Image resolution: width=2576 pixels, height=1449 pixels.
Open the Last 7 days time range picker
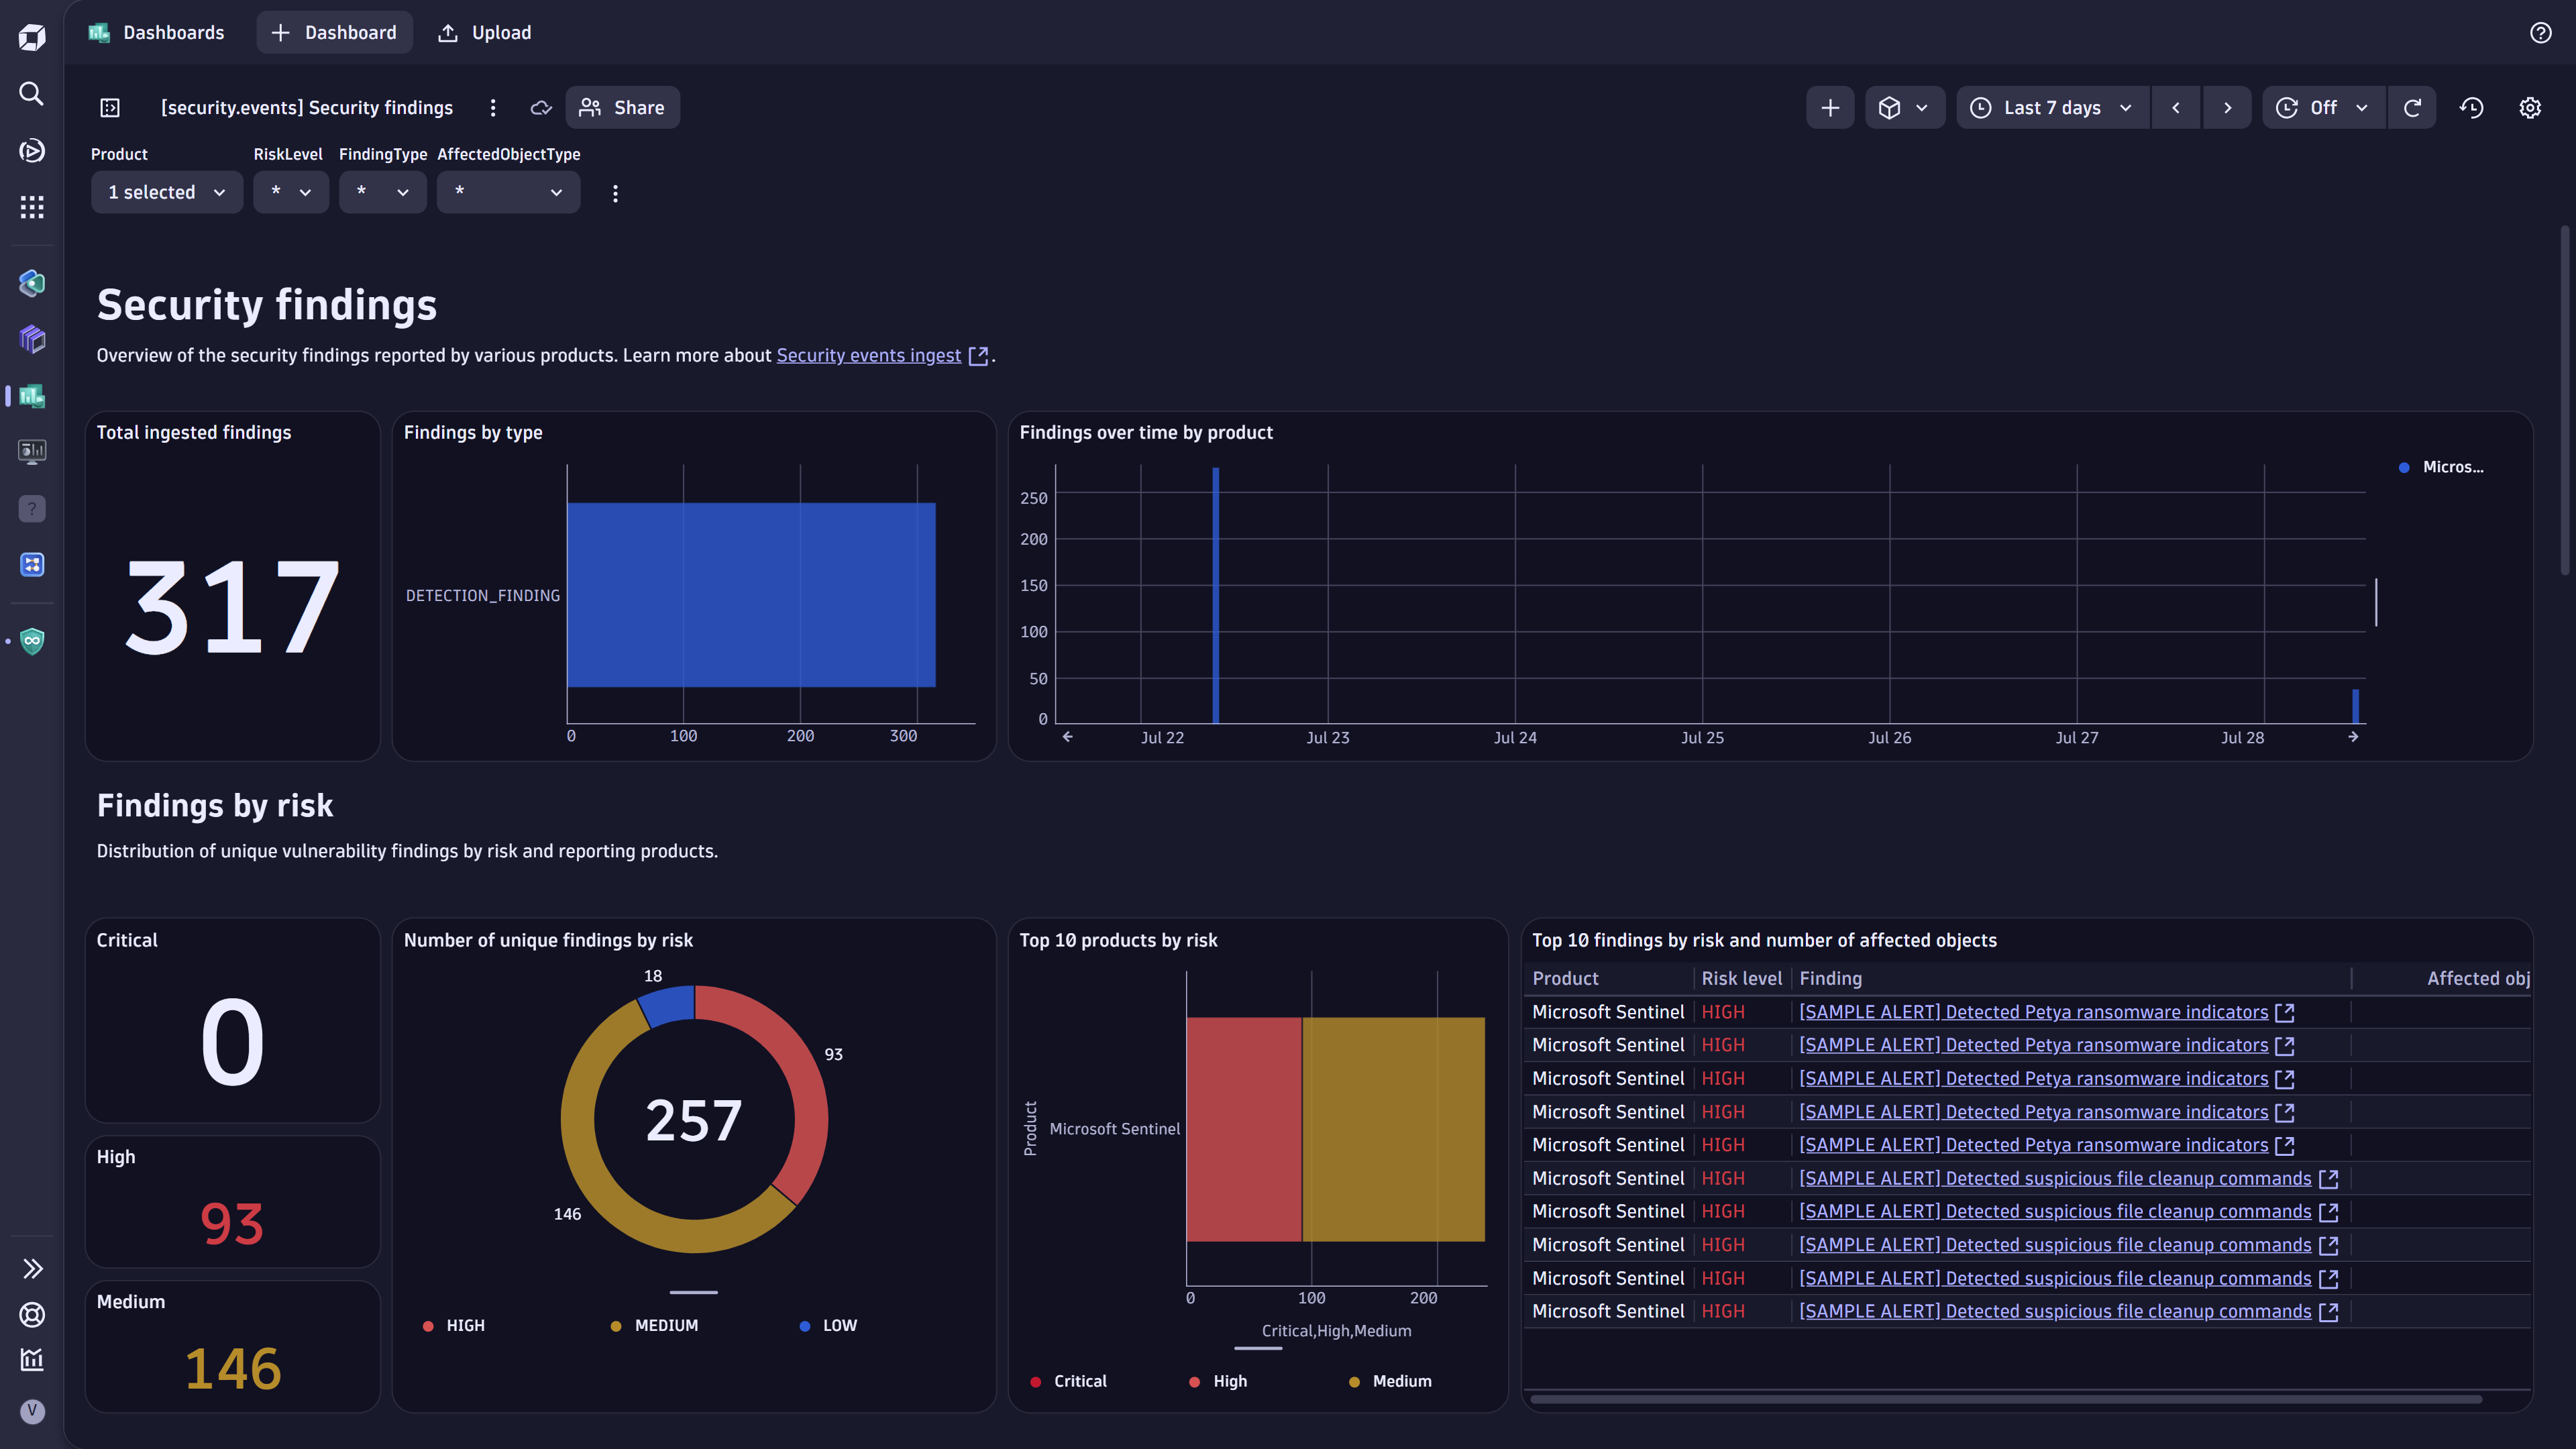click(2051, 107)
